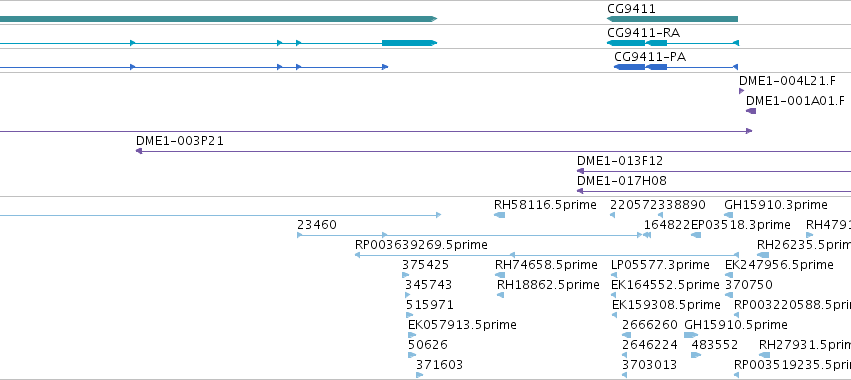Viewport: 851px width, 380px height.
Task: Click the 371603 feature label
Action: coord(440,364)
